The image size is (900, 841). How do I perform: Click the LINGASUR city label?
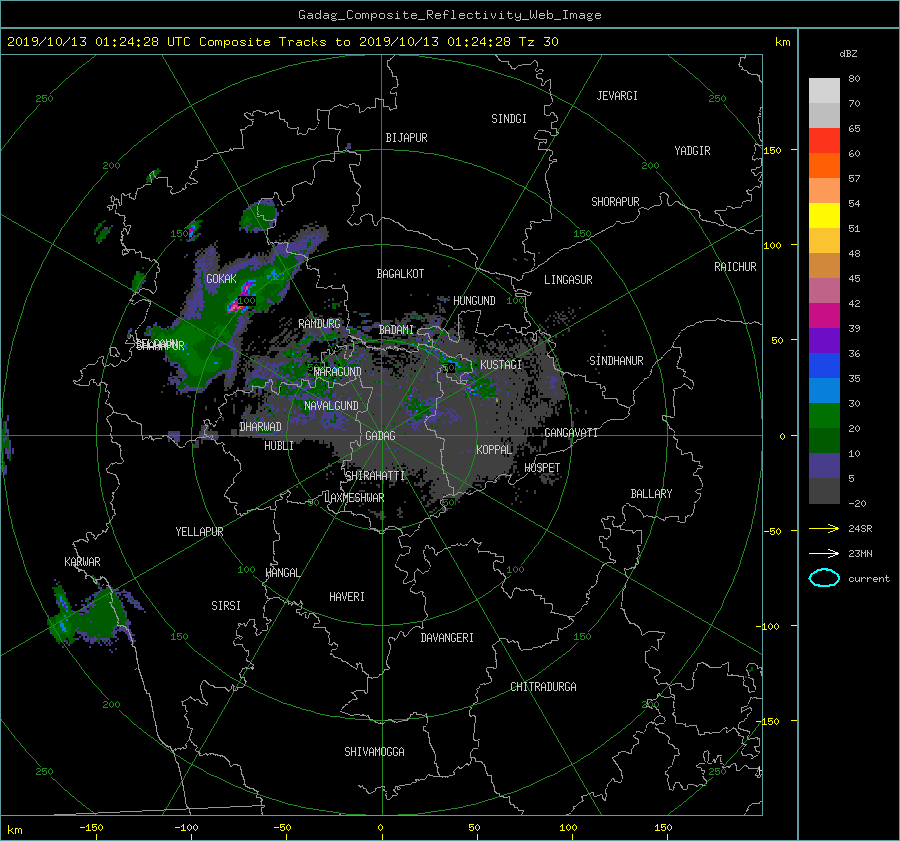coord(568,280)
